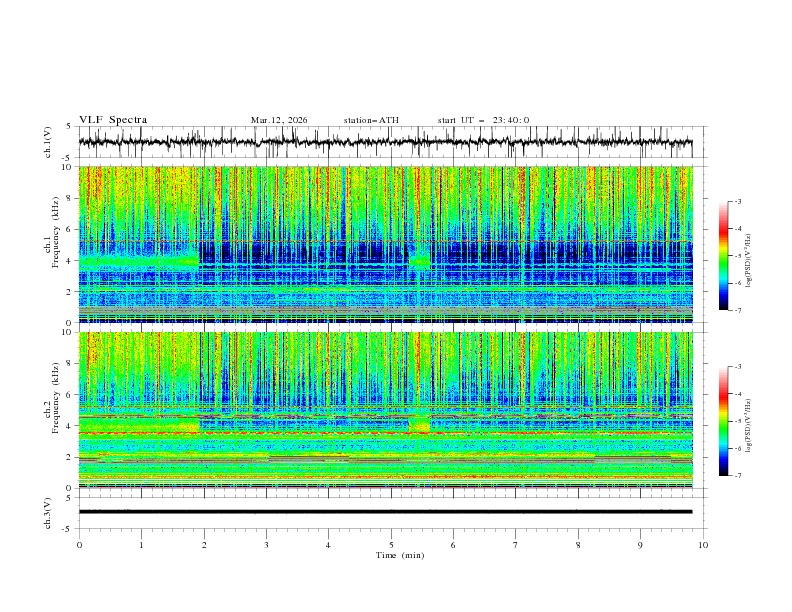Click the ch.1 spectrogram color bar
792x612 pixels.
click(x=723, y=256)
